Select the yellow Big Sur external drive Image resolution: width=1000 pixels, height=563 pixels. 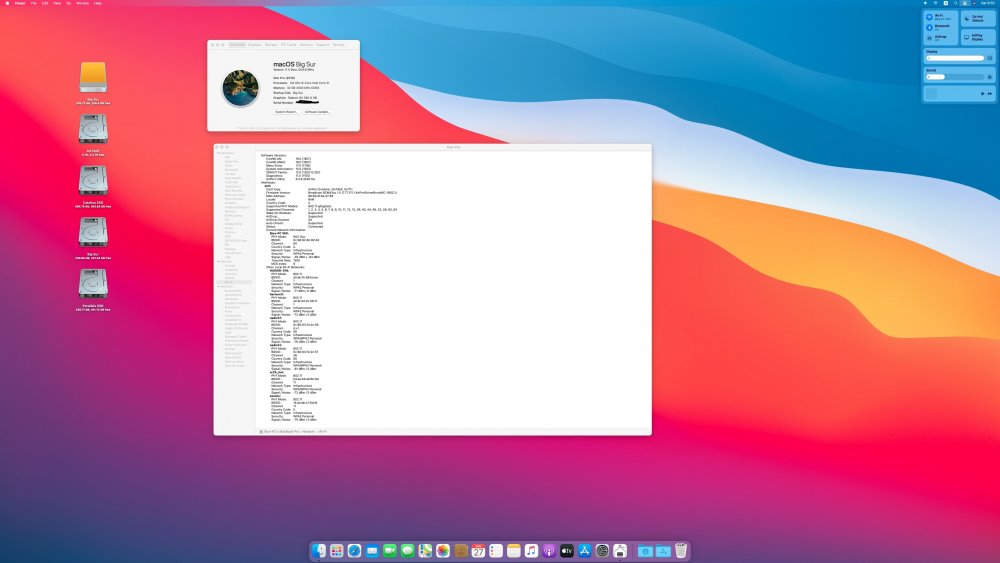pyautogui.click(x=93, y=77)
